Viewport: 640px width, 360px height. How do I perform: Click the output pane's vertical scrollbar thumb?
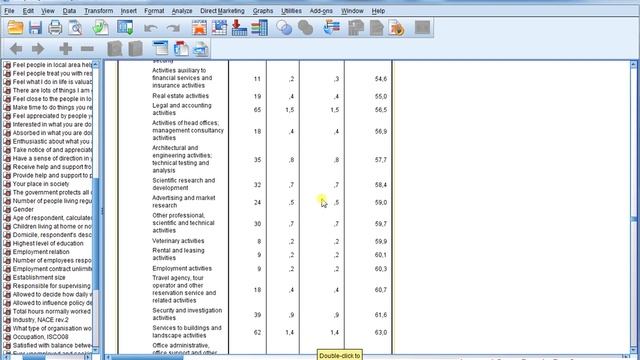pyautogui.click(x=634, y=219)
